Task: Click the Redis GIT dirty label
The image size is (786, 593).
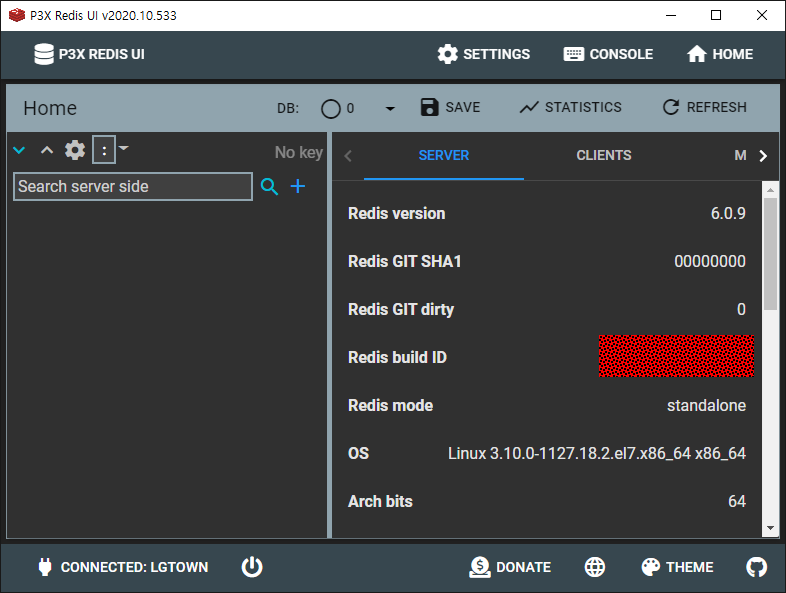Action: (x=401, y=309)
